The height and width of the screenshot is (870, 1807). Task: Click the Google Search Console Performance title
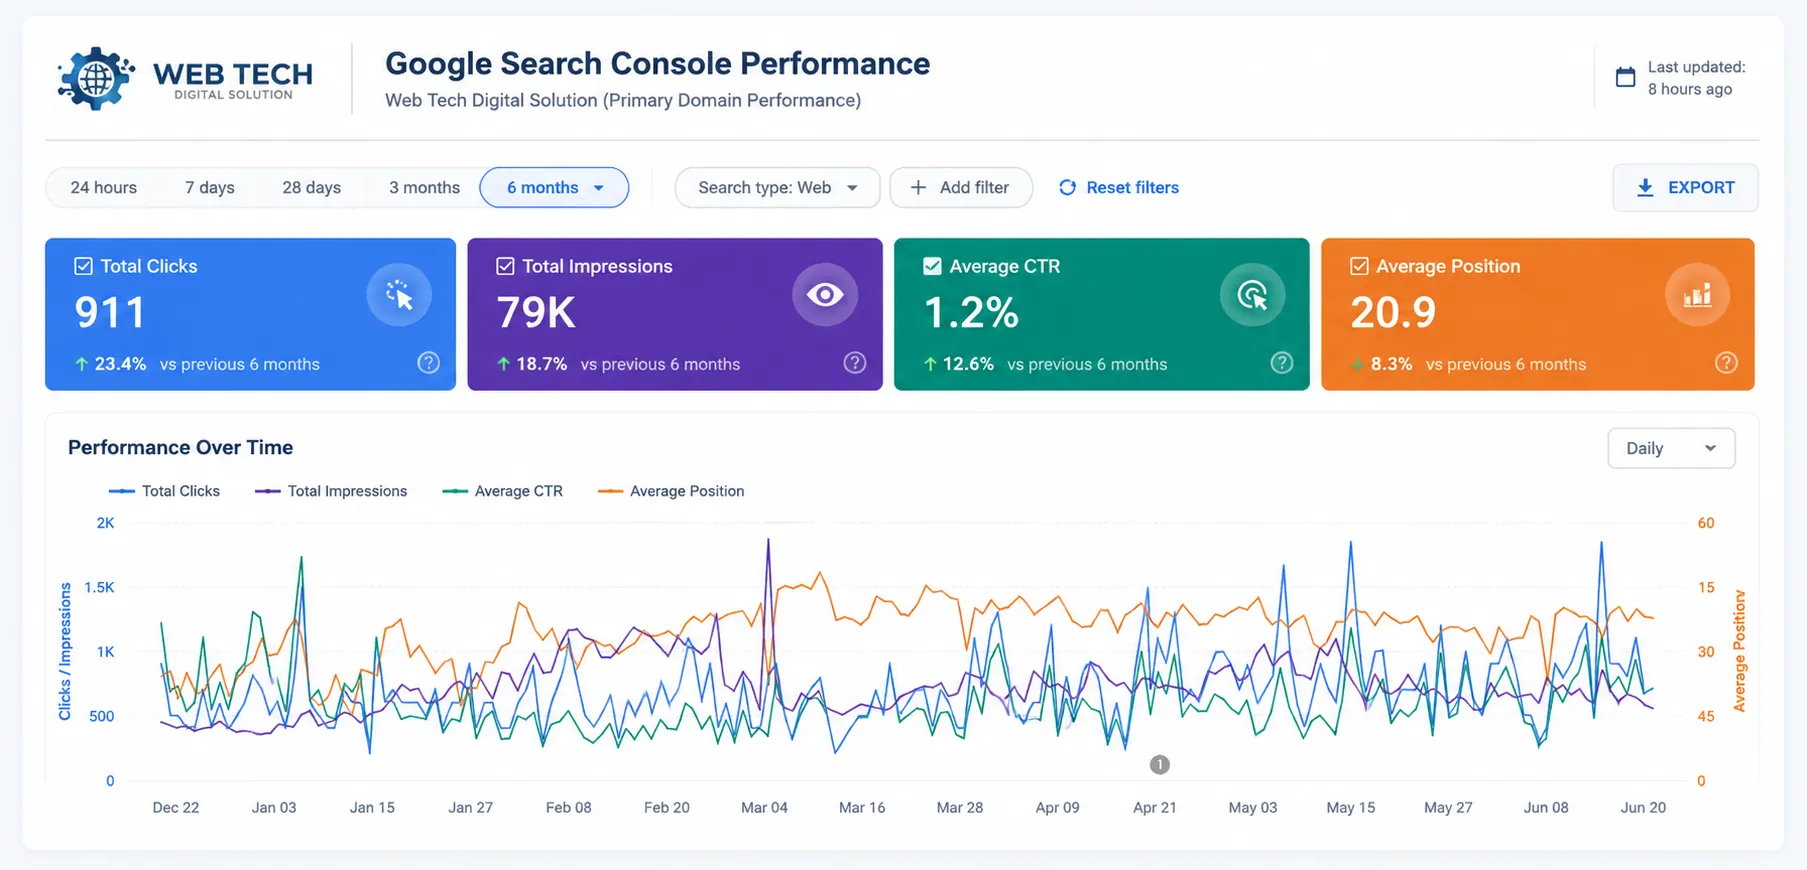click(658, 63)
